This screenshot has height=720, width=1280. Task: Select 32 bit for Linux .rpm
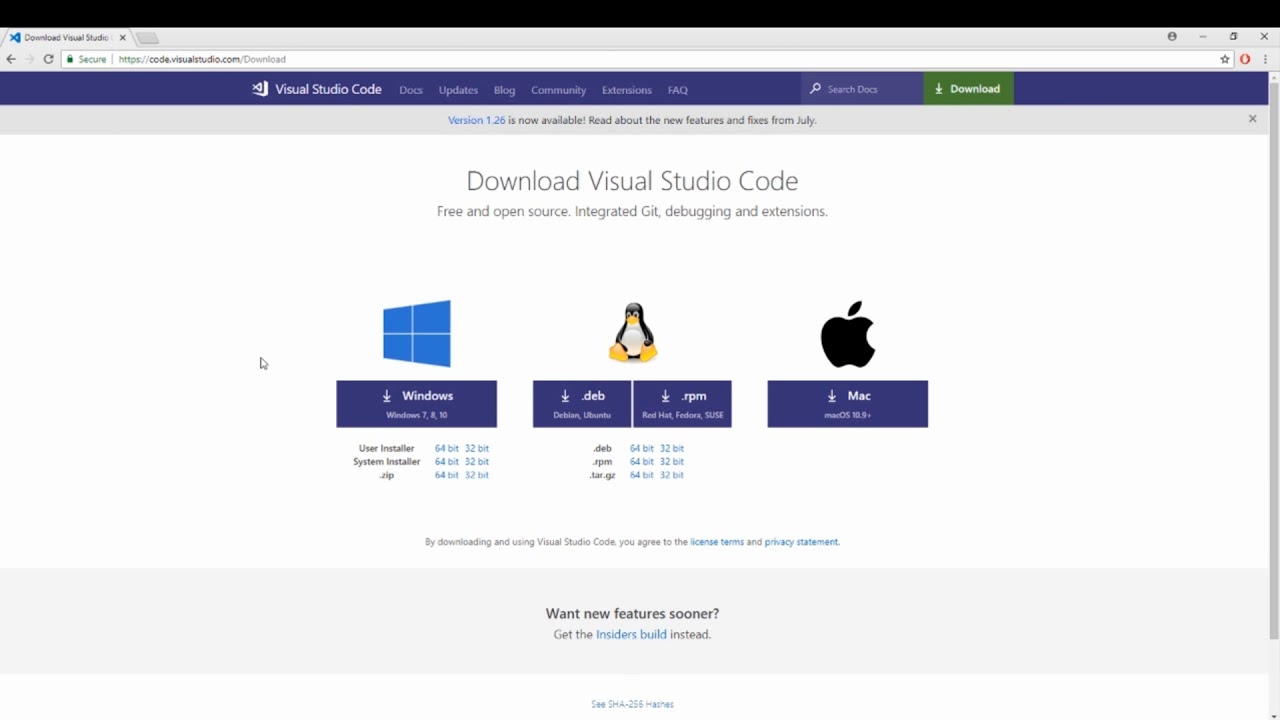click(x=671, y=462)
